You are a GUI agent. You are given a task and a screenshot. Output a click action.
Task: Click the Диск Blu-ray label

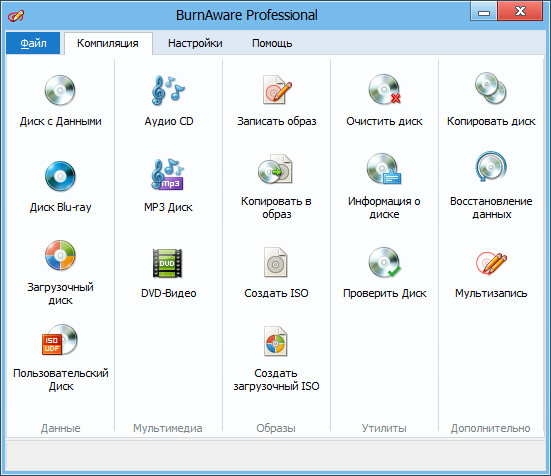coord(60,207)
